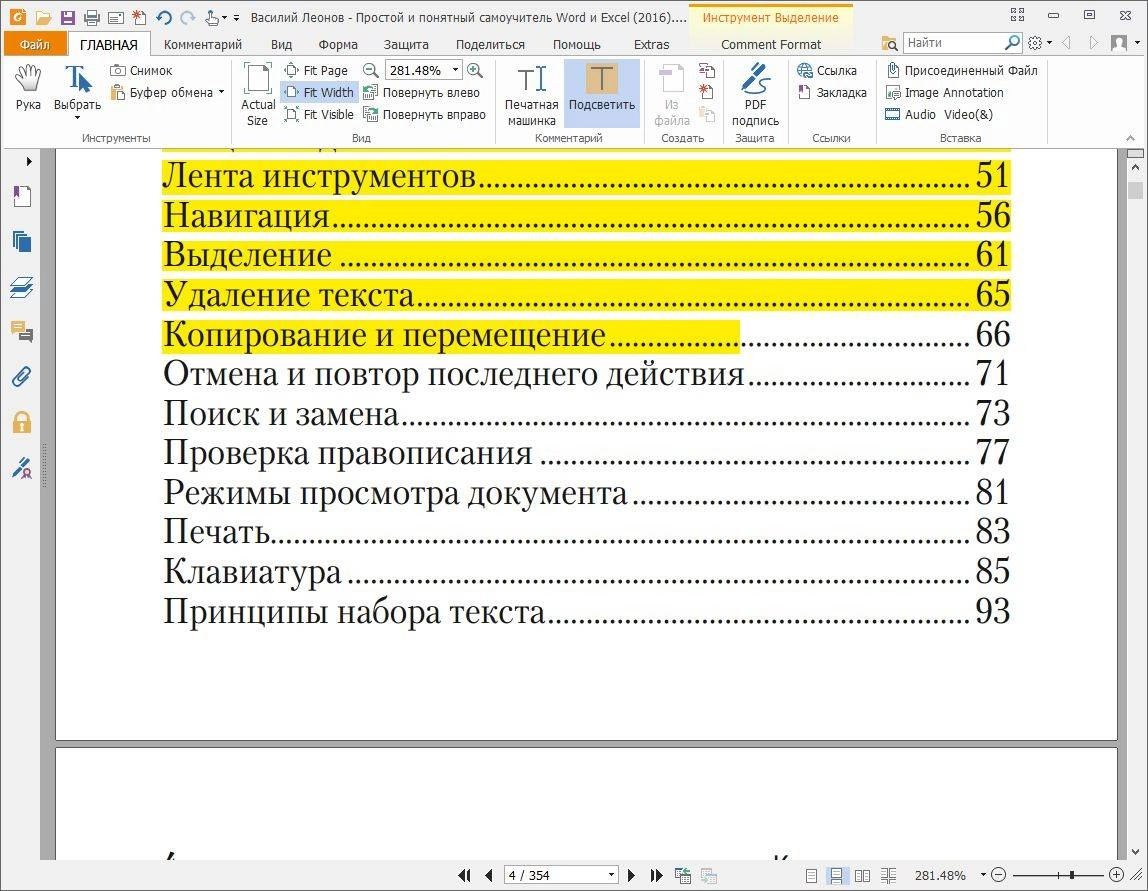Viewport: 1148px width, 891px height.
Task: Go to previous page
Action: (489, 875)
